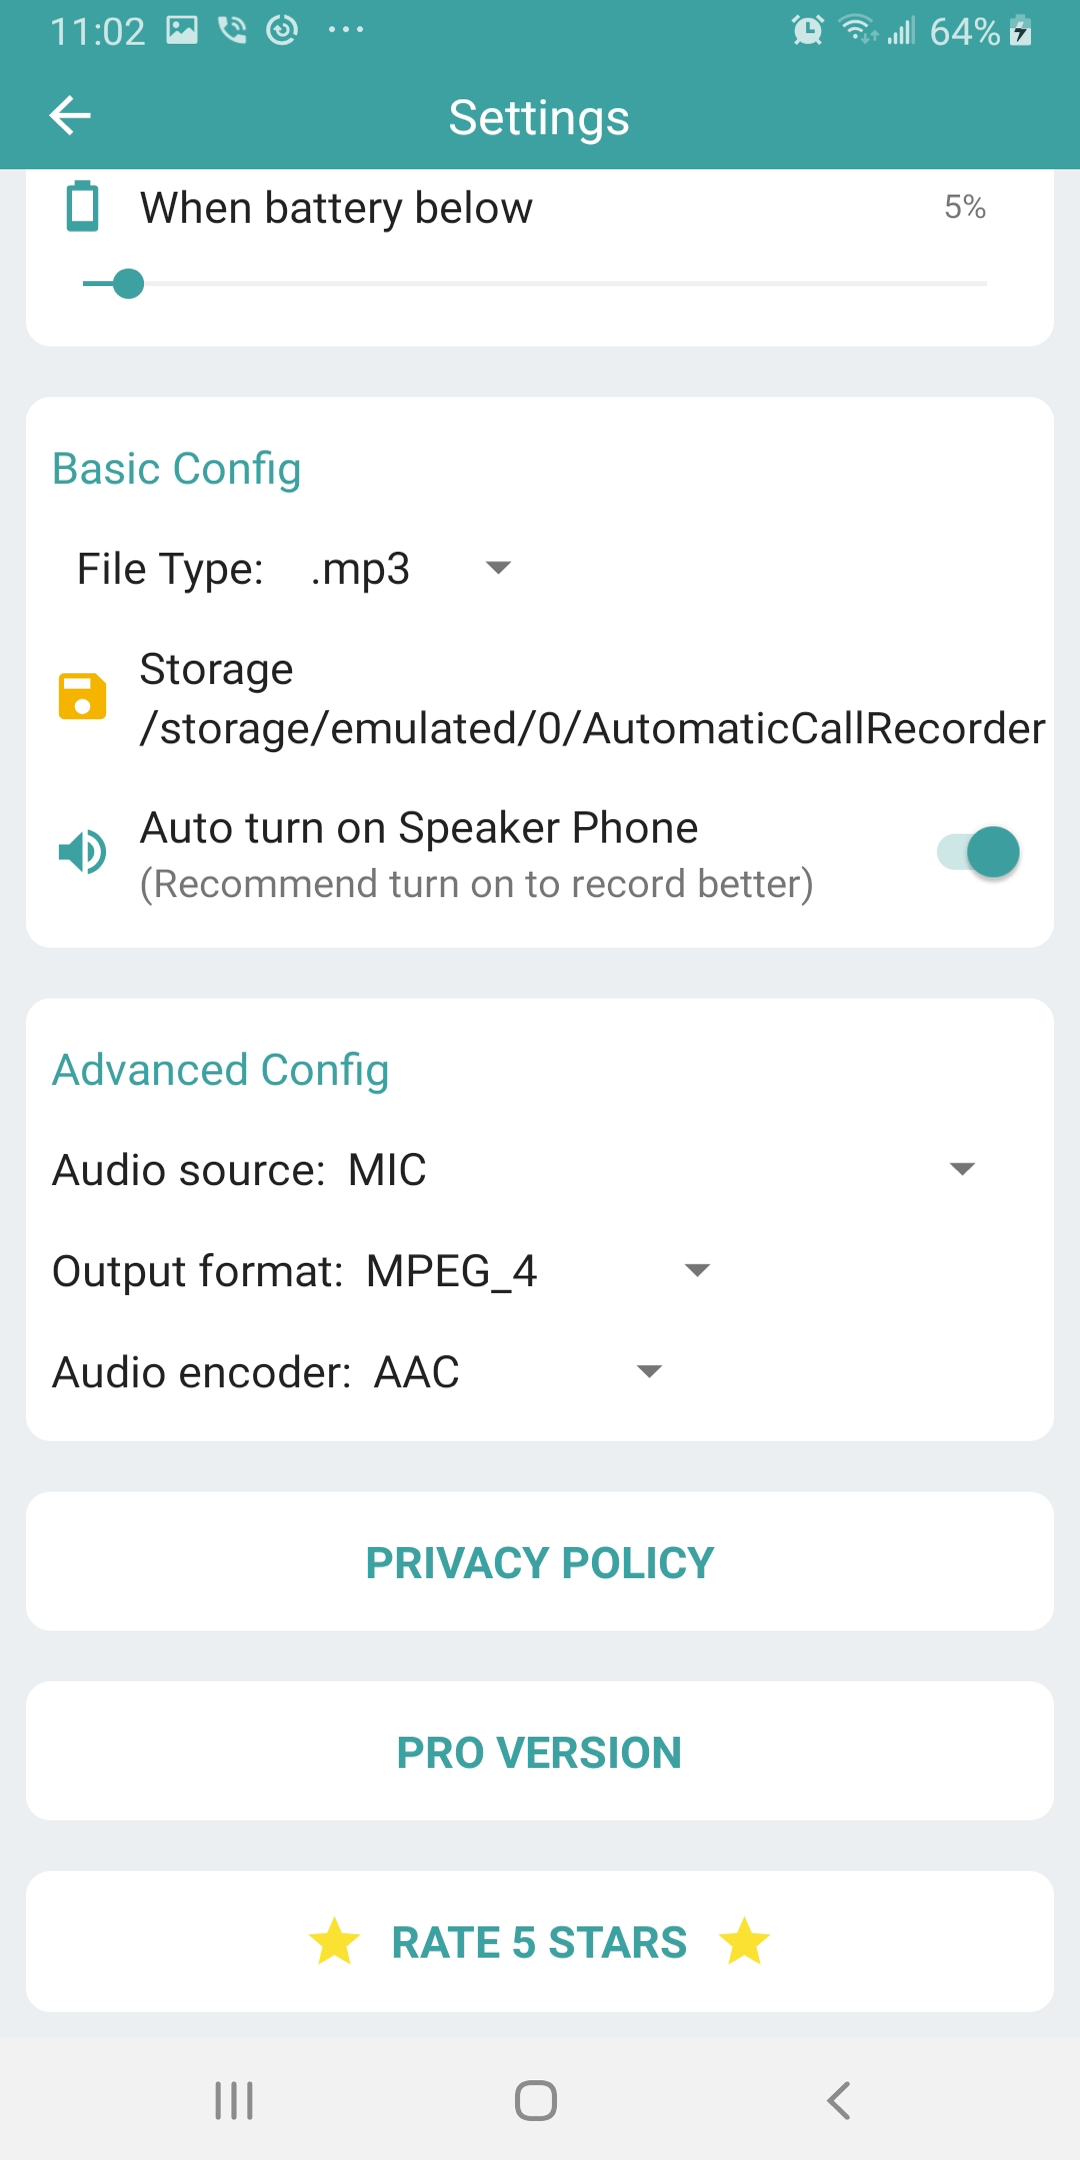The height and width of the screenshot is (2160, 1080).
Task: Tap the back arrow in the Settings header
Action: pyautogui.click(x=70, y=115)
